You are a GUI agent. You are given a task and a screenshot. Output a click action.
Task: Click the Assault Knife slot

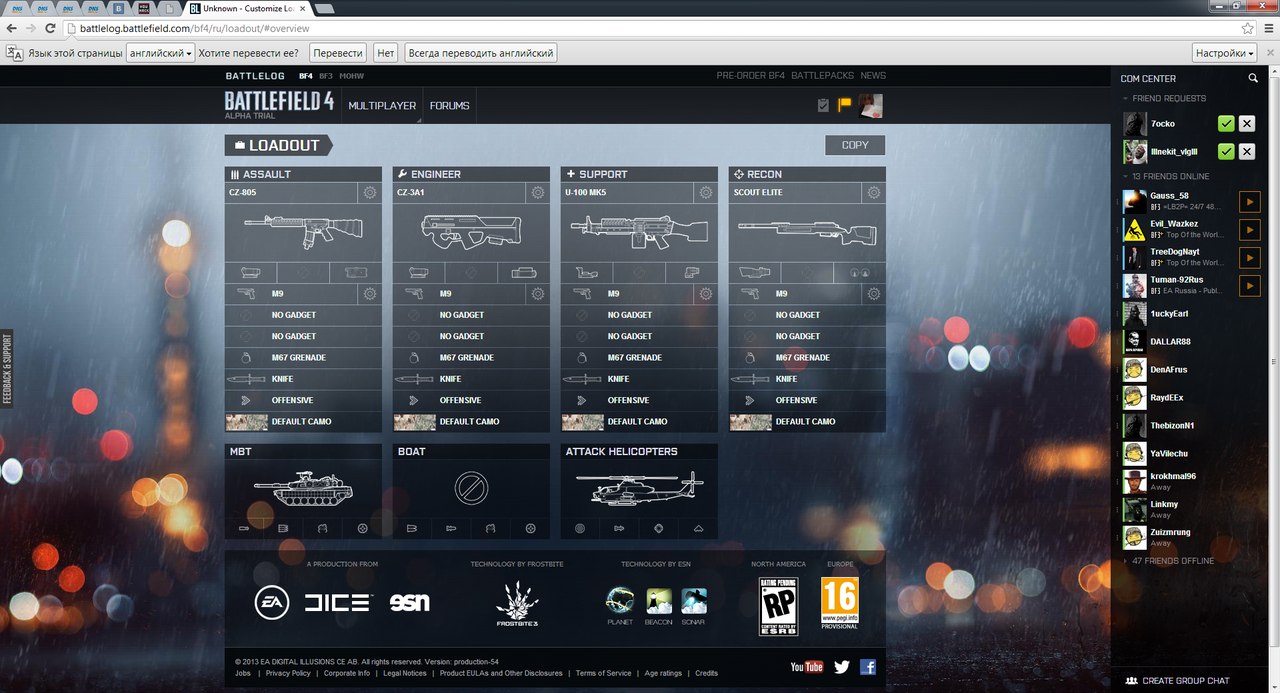pyautogui.click(x=303, y=379)
